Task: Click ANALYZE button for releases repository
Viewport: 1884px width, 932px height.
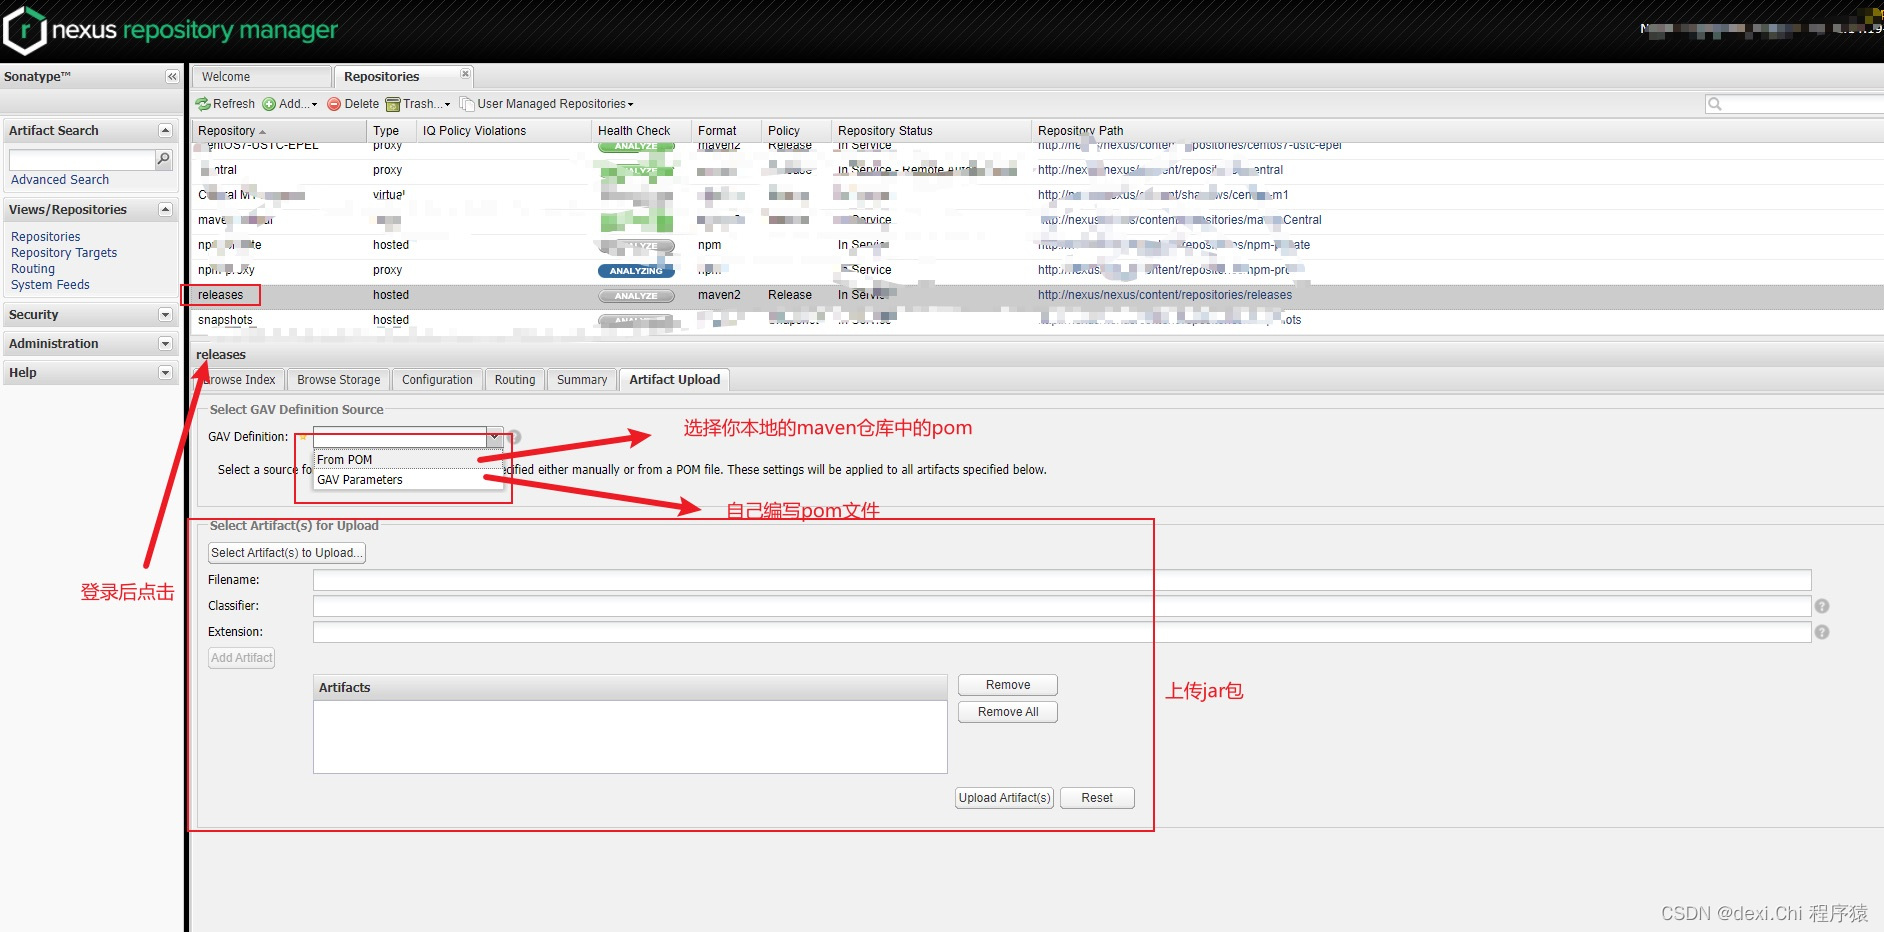Action: (x=636, y=296)
